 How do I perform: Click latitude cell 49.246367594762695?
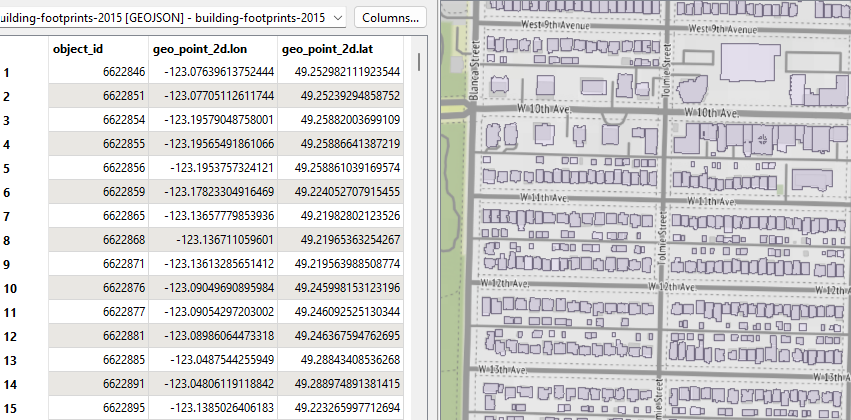pos(340,336)
